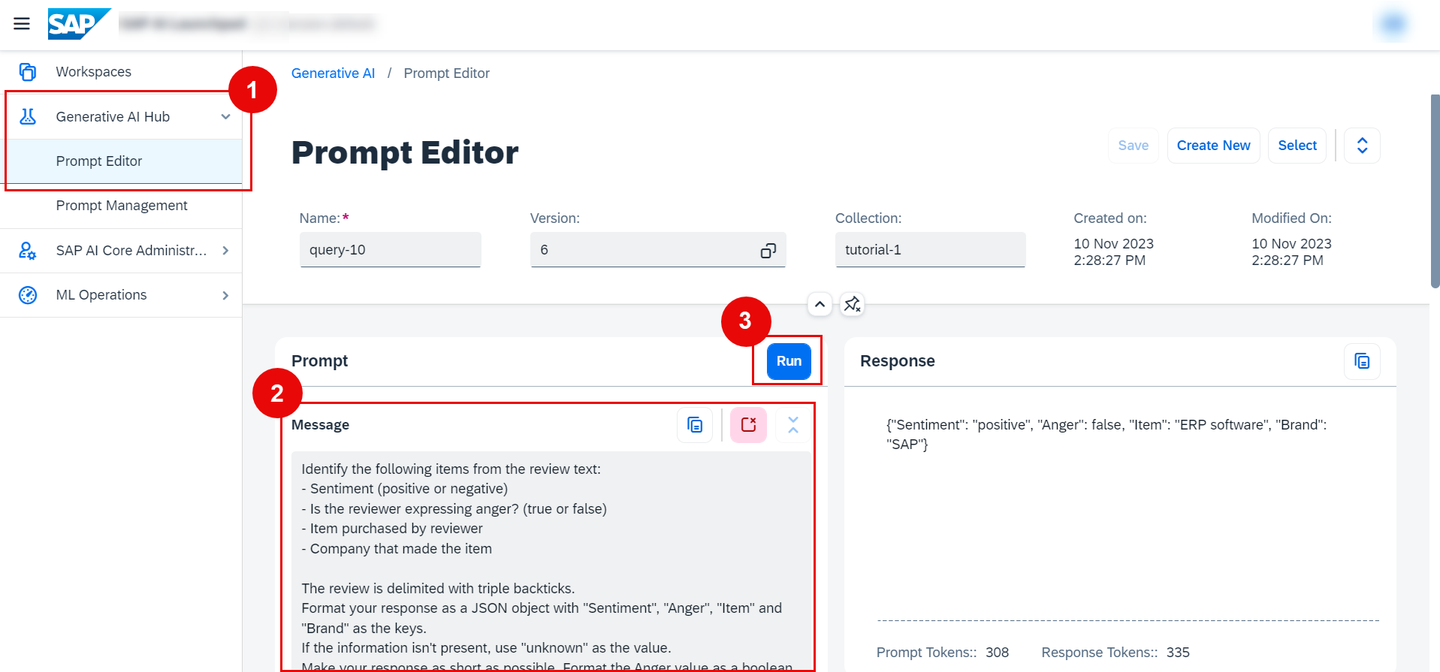1440x672 pixels.
Task: Click the Prompt panel title
Action: click(x=320, y=361)
